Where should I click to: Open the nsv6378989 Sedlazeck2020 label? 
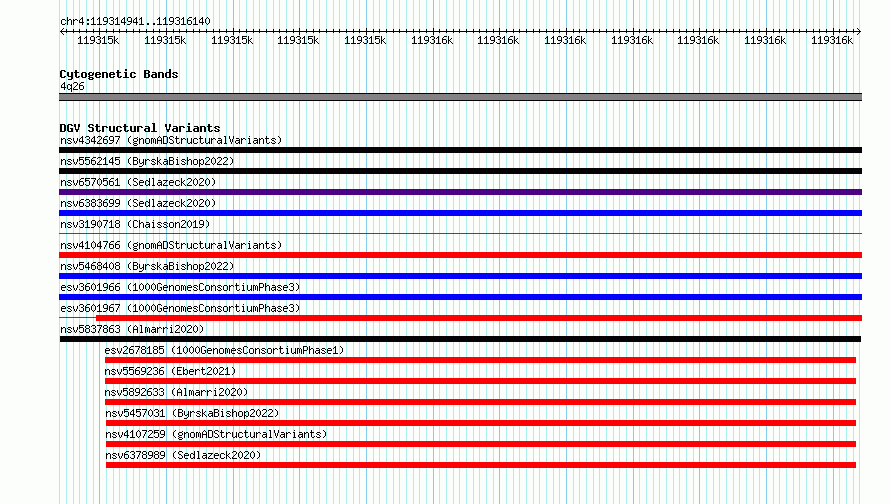[x=183, y=455]
